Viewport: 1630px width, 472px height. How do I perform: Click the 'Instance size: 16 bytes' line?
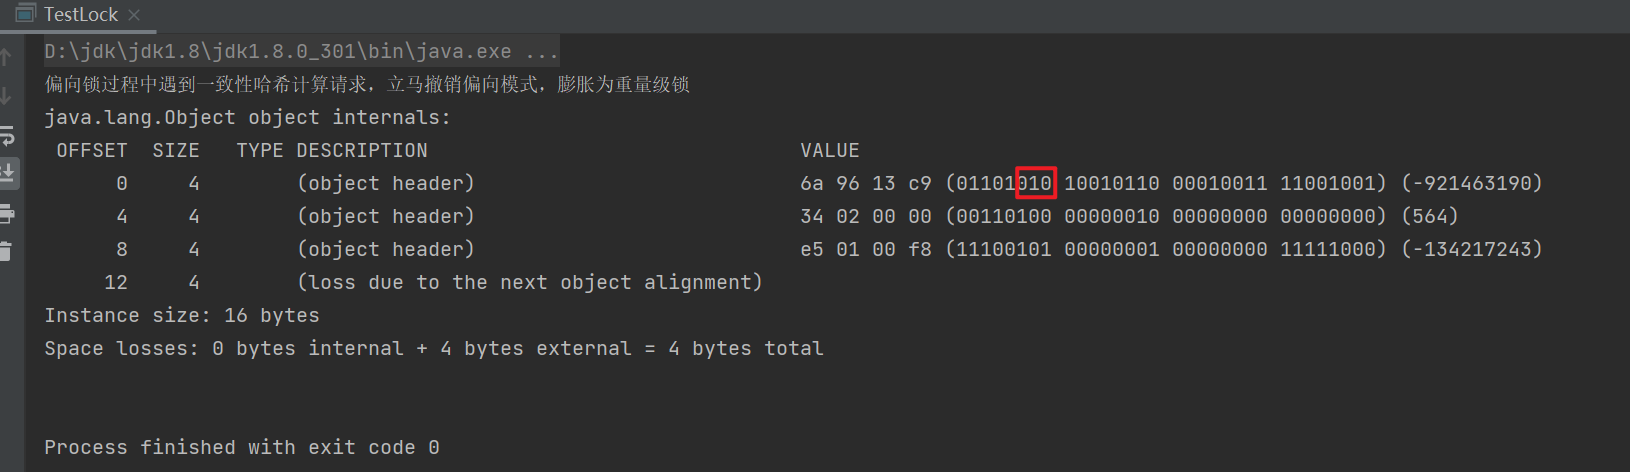pos(182,315)
